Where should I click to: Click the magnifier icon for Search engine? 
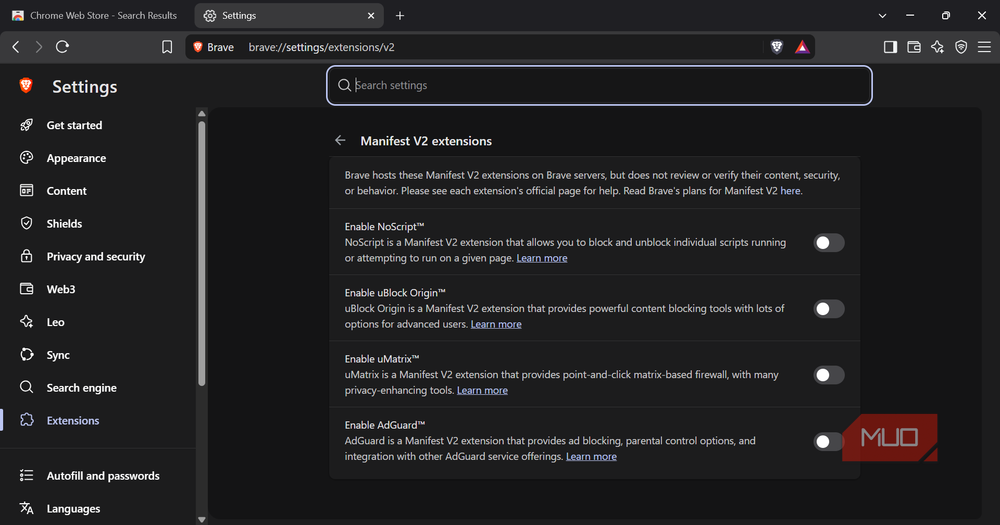[x=26, y=387]
